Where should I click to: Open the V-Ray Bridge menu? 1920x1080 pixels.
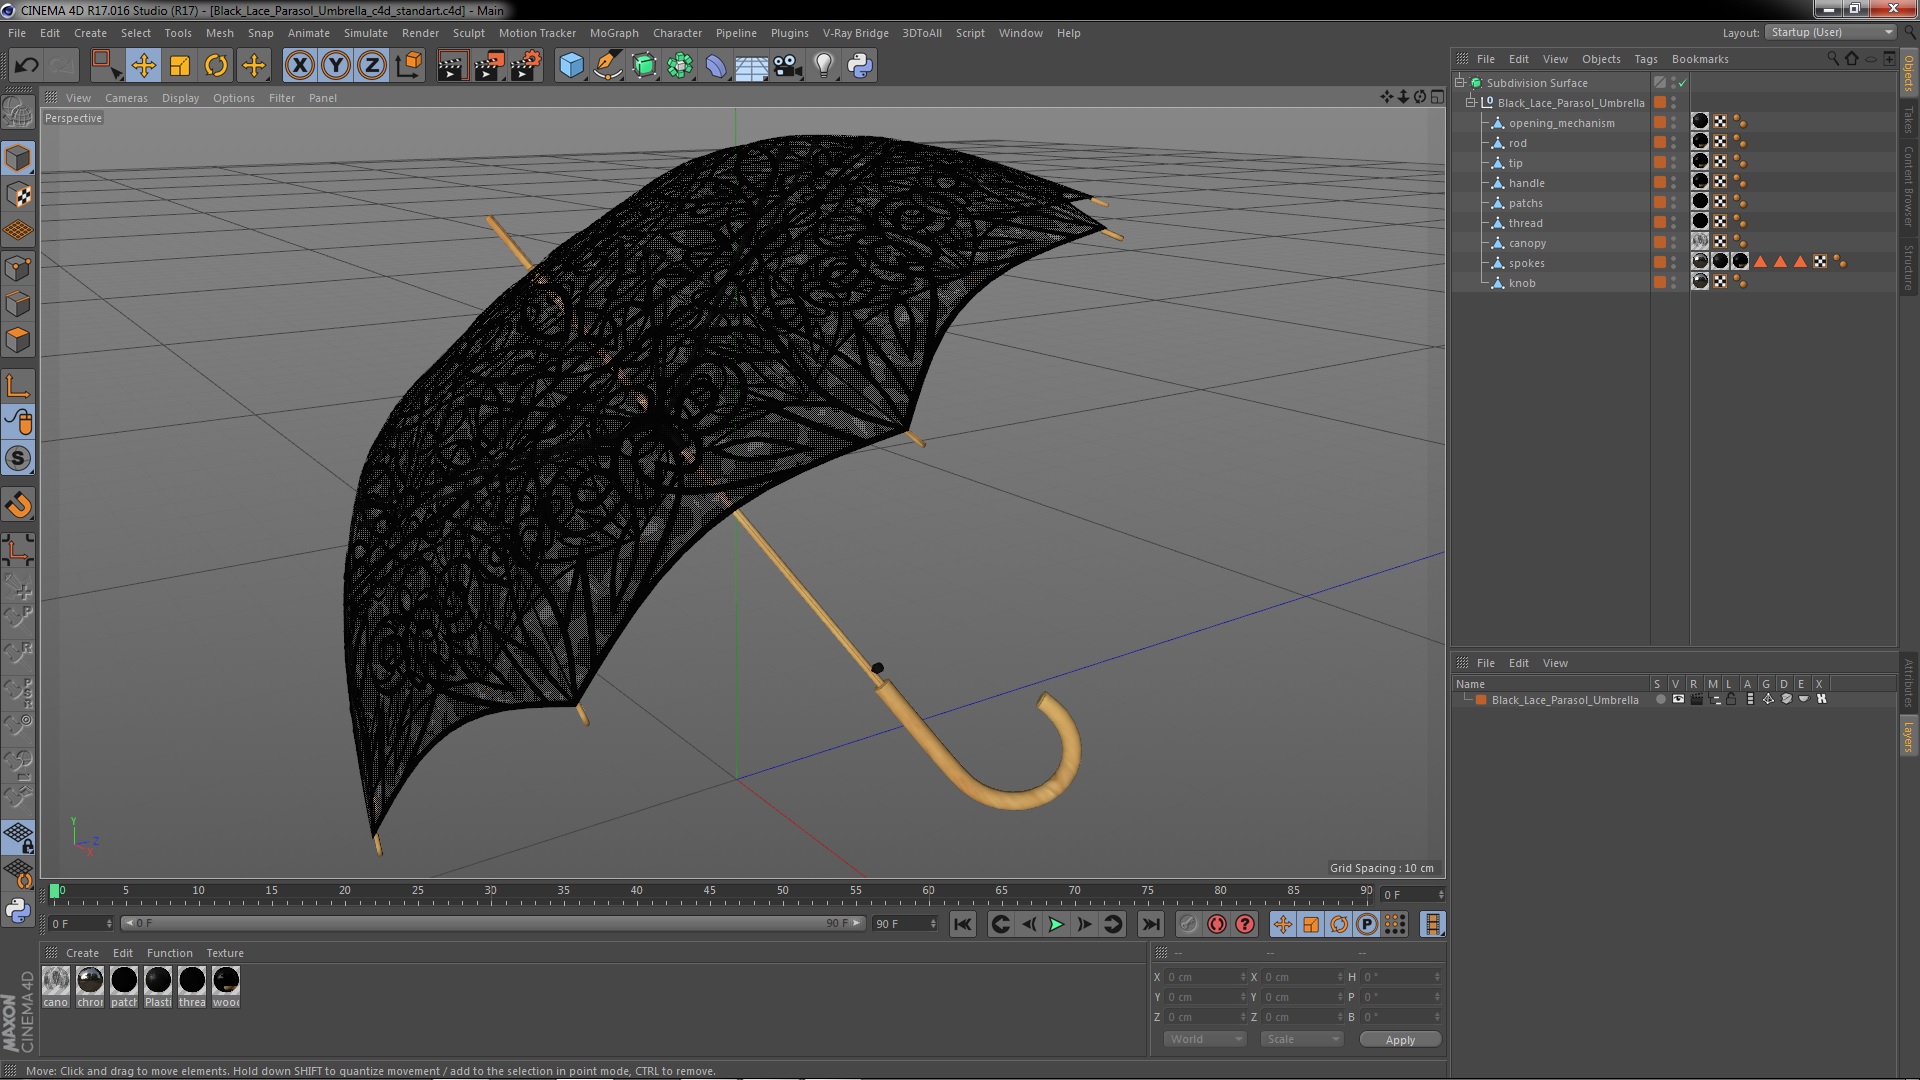point(855,33)
